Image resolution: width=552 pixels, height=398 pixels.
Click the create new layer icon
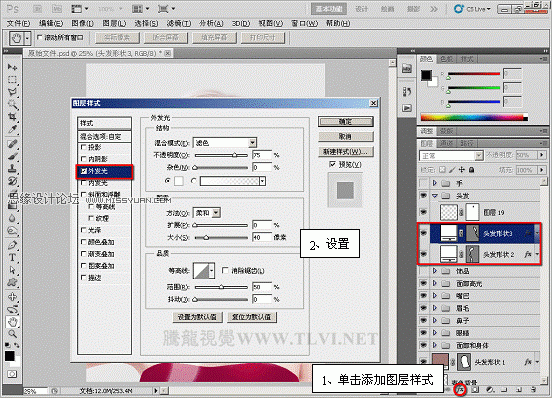[x=519, y=390]
